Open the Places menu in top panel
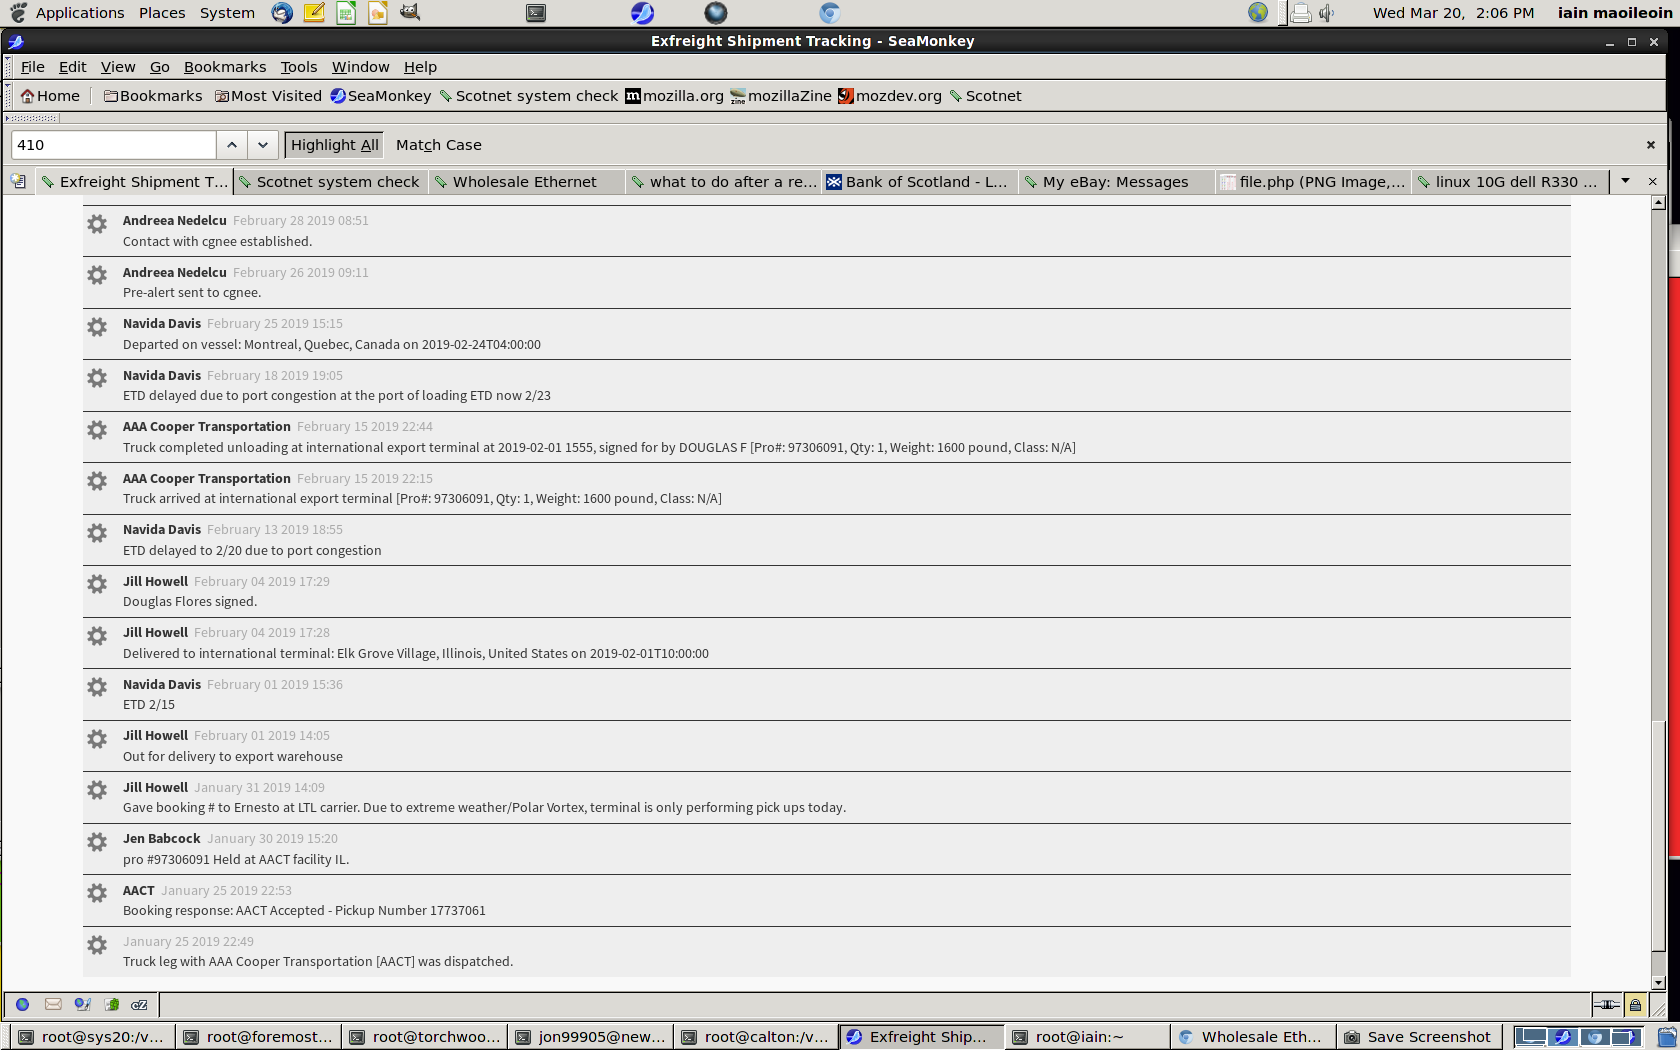Viewport: 1680px width, 1050px height. 162,13
